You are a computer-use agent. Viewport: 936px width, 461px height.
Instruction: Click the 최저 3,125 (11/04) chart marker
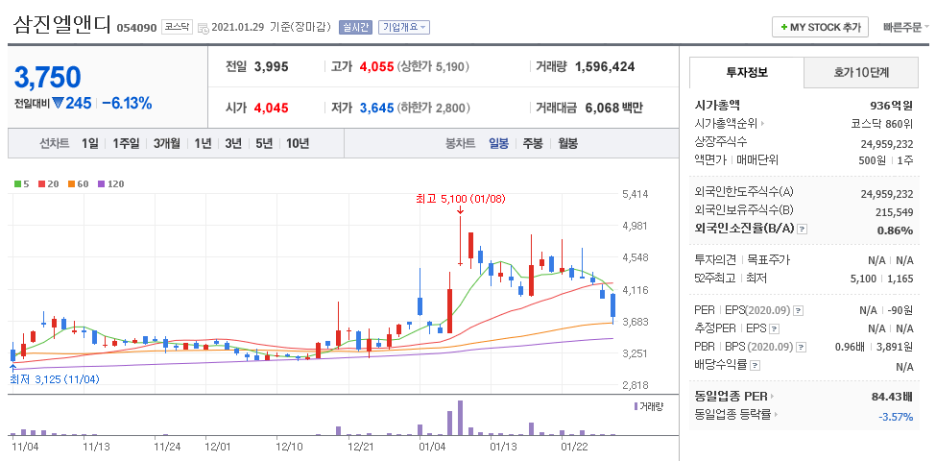[x=54, y=379]
